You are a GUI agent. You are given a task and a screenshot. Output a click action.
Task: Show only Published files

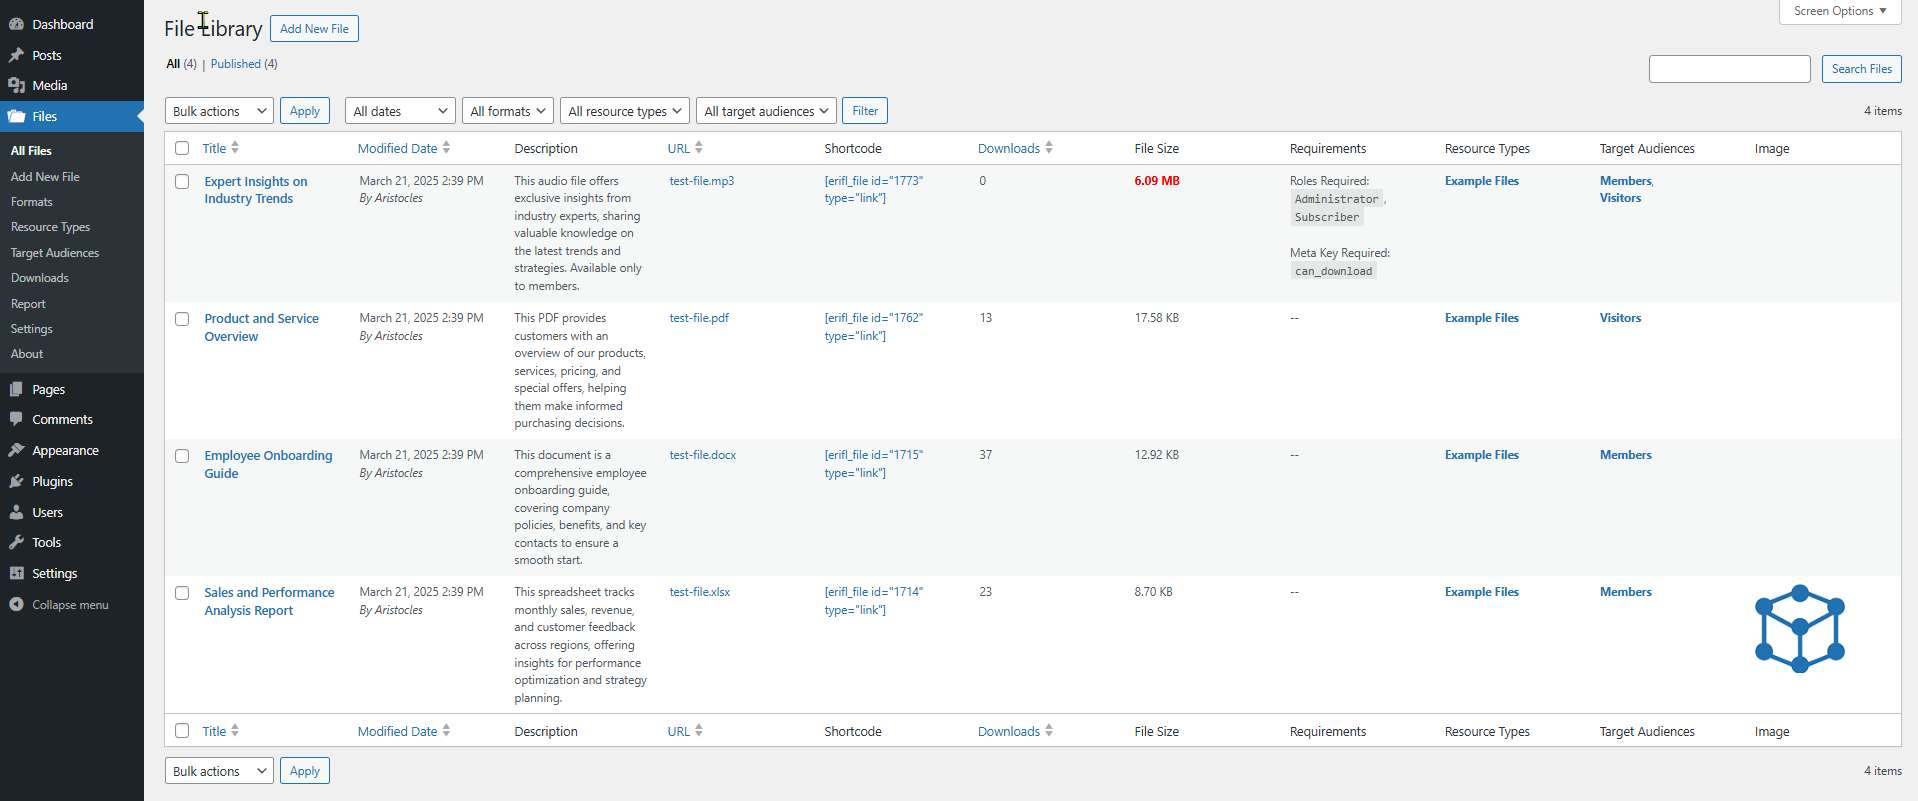[x=244, y=64]
